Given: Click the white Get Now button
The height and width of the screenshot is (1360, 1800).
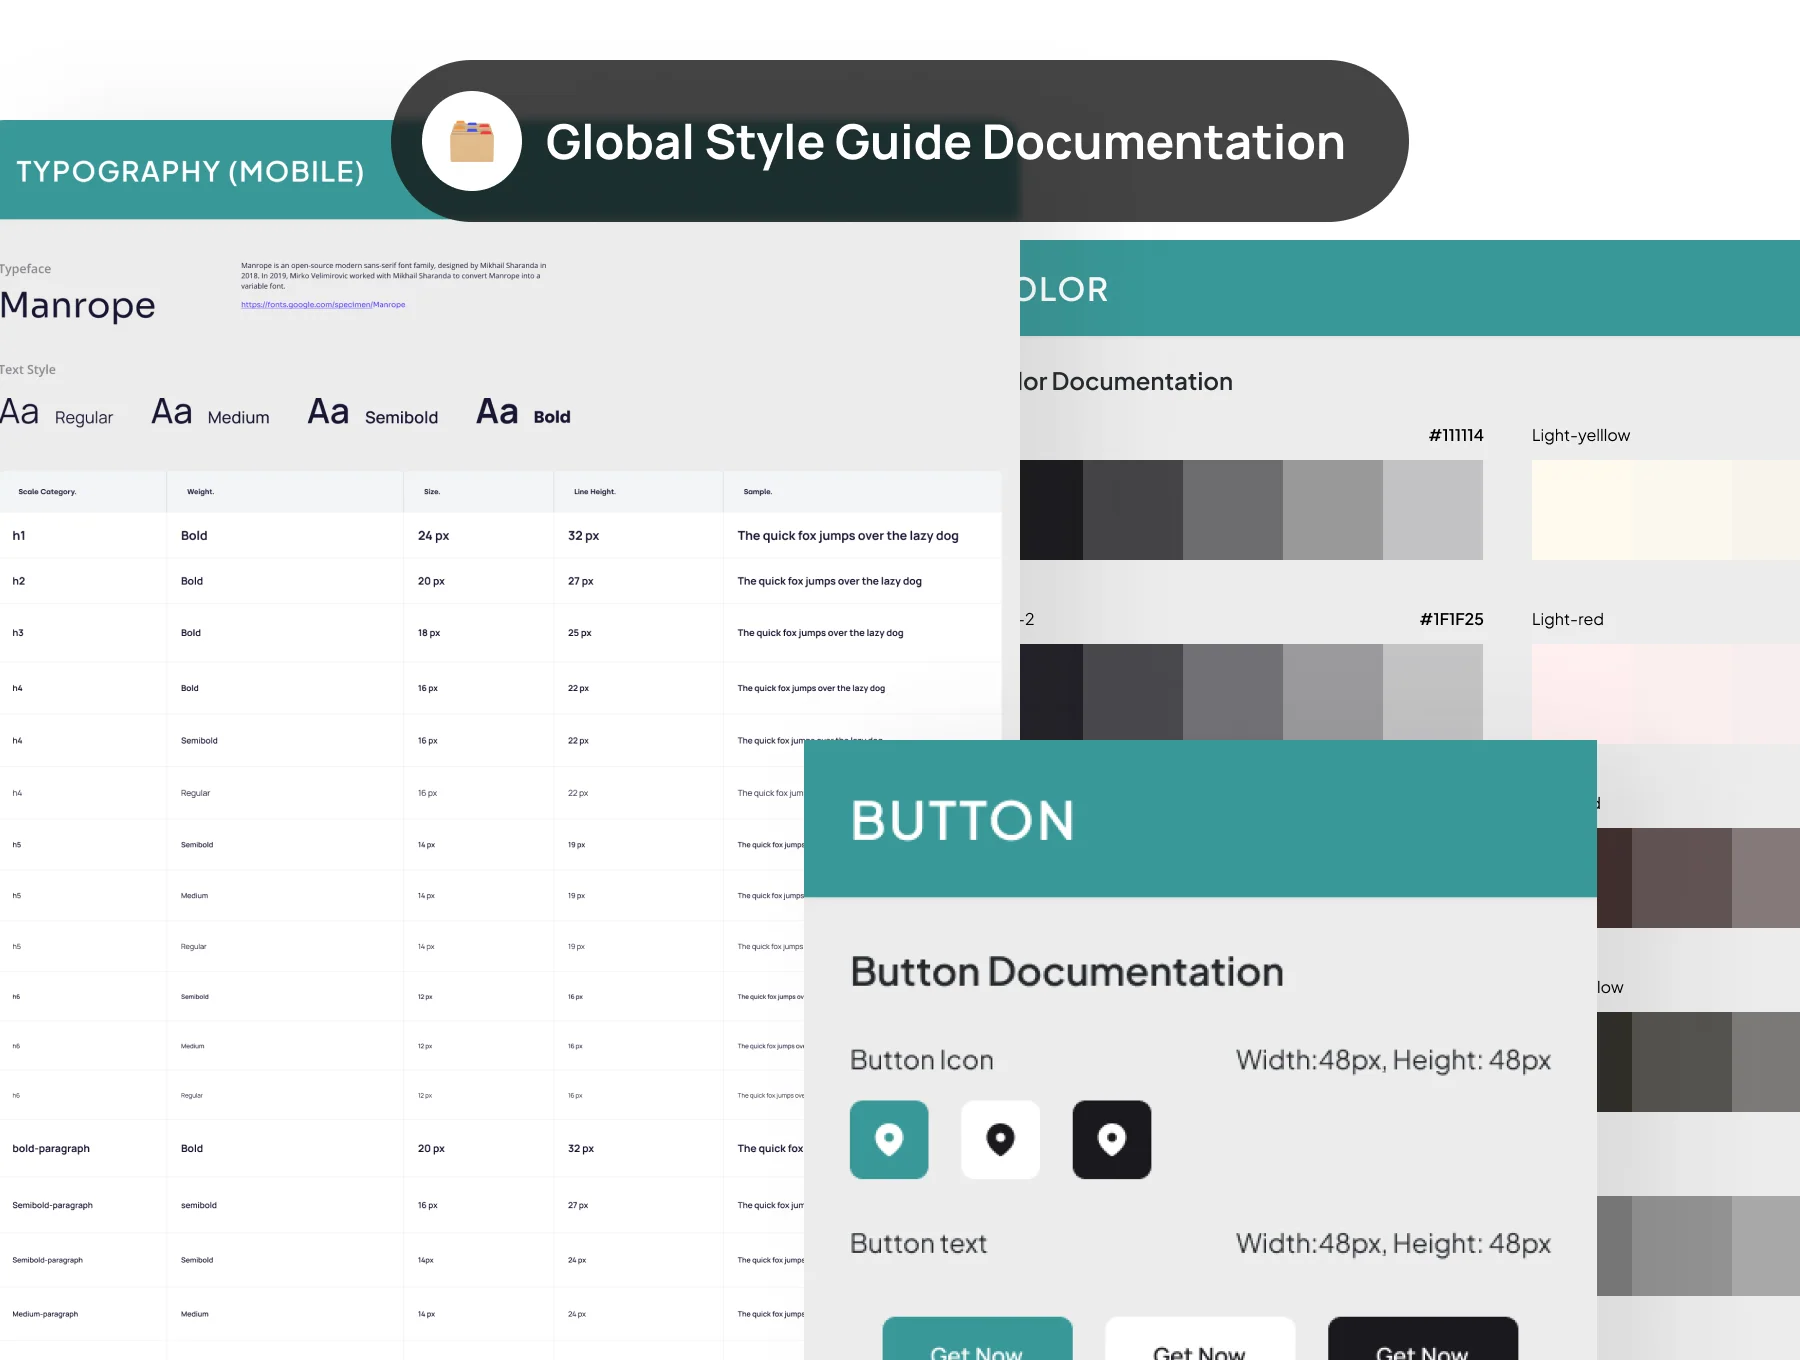Looking at the screenshot, I should pos(1200,1340).
